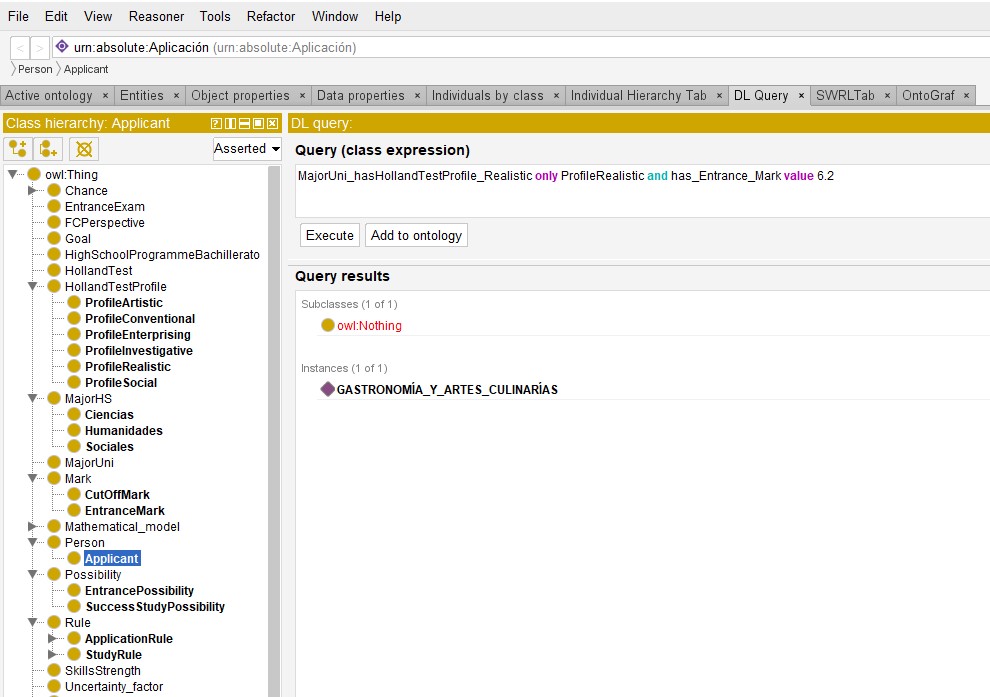This screenshot has height=697, width=990.
Task: Click the Add to ontology button
Action: tap(416, 235)
